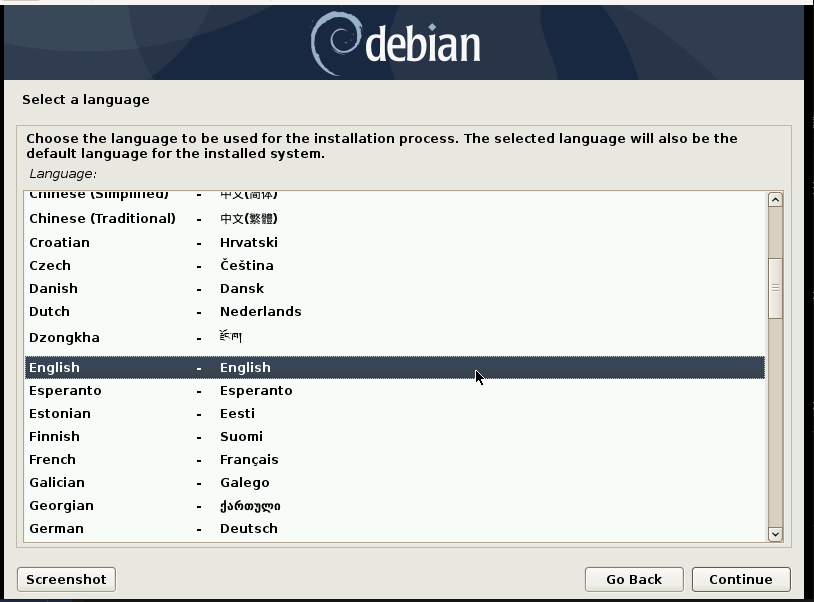
Task: Click the Go Back button
Action: click(634, 579)
